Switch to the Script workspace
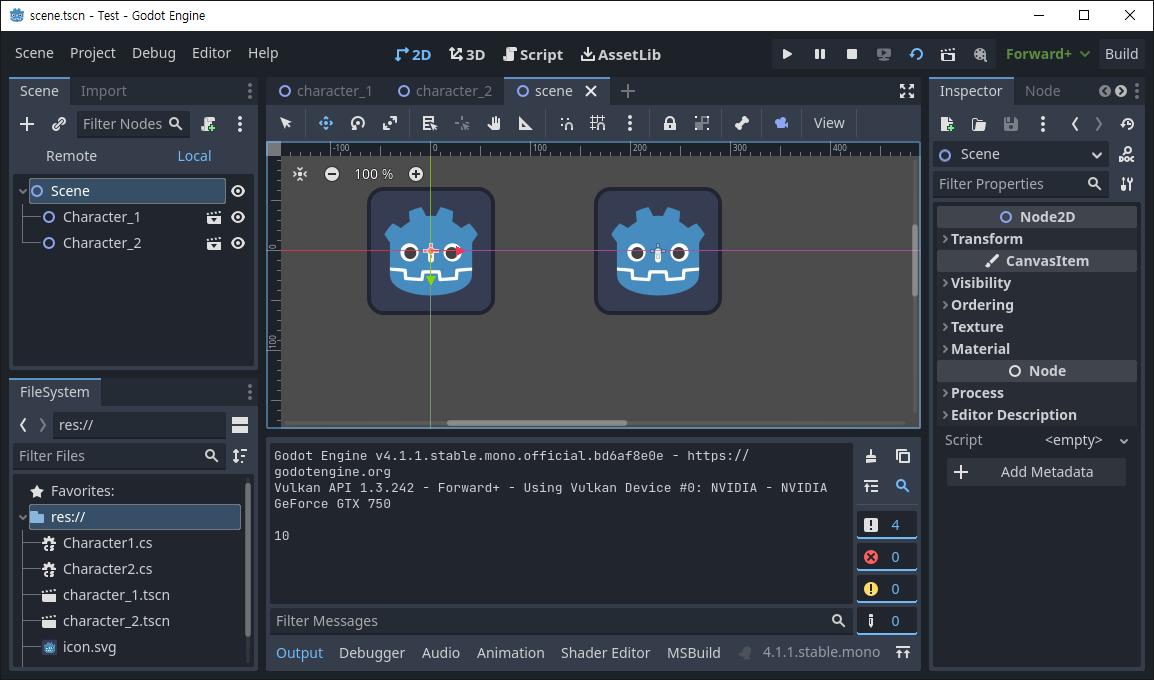1154x680 pixels. click(533, 54)
